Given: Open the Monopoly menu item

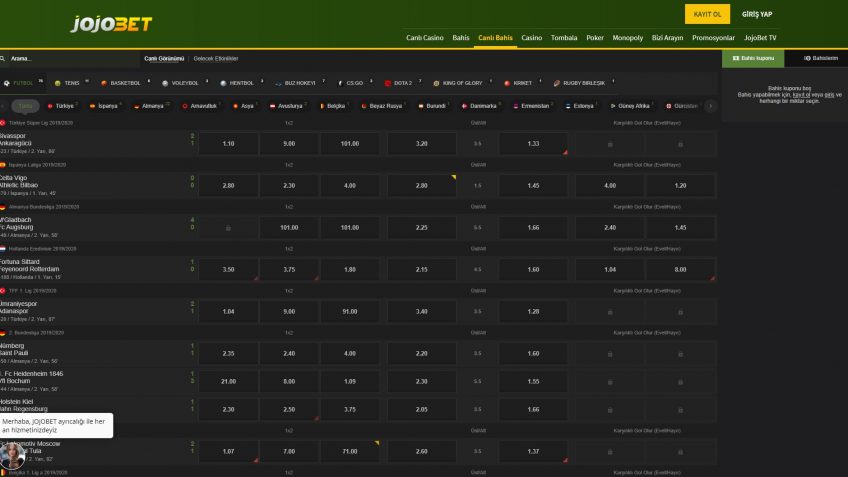Looking at the screenshot, I should click(628, 38).
